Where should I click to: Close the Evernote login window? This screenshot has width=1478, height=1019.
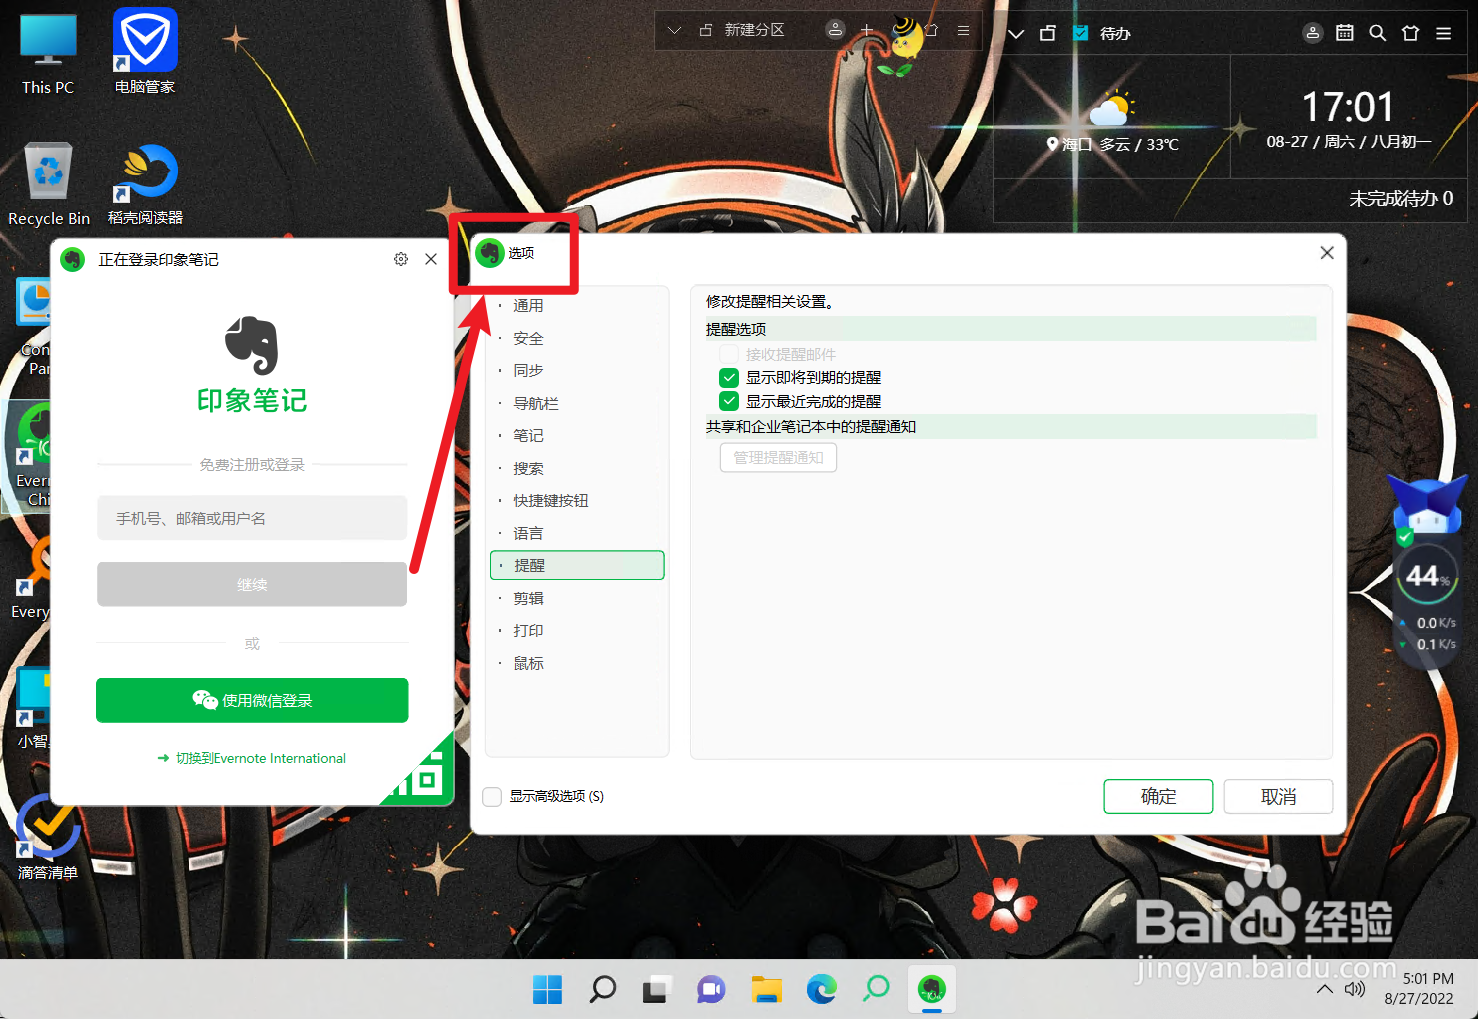(x=431, y=259)
